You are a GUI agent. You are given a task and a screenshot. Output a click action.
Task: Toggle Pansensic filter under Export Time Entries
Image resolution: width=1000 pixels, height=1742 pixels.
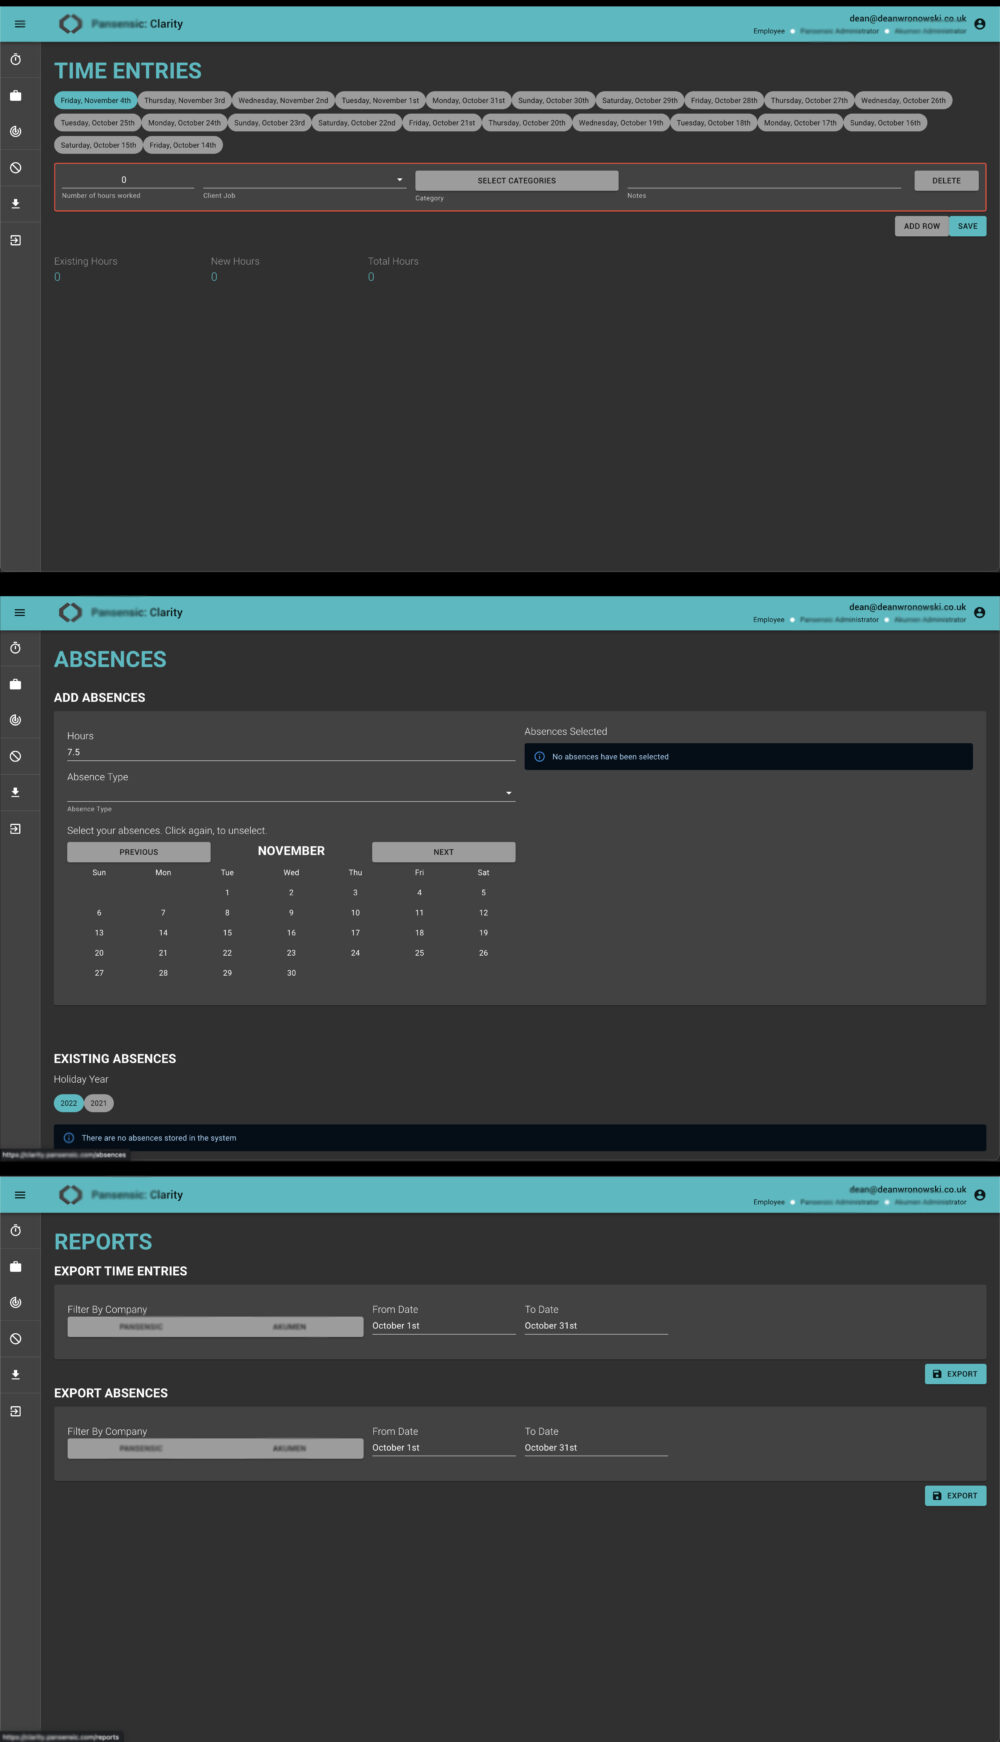pos(141,1327)
